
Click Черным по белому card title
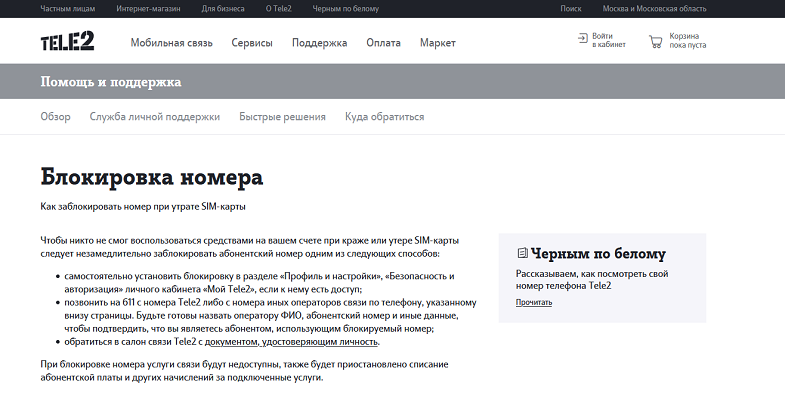tap(598, 254)
